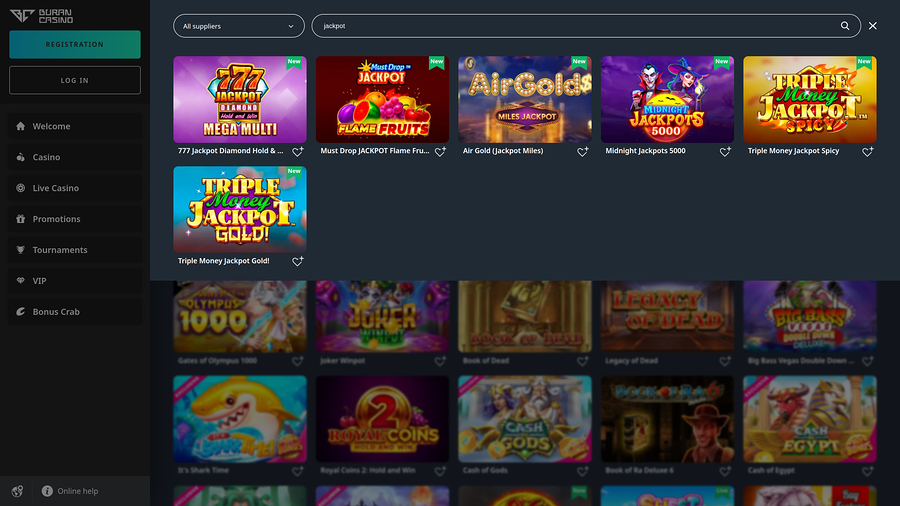The height and width of the screenshot is (506, 900).
Task: Open the Welcome menu item
Action: click(x=75, y=126)
